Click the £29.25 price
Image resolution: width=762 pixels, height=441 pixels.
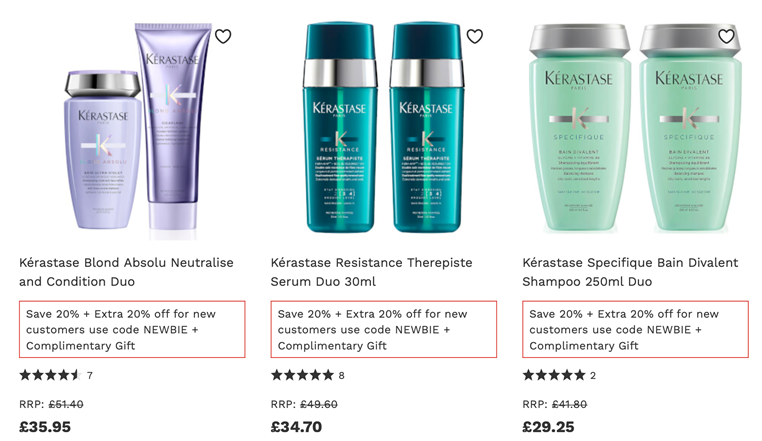point(548,427)
